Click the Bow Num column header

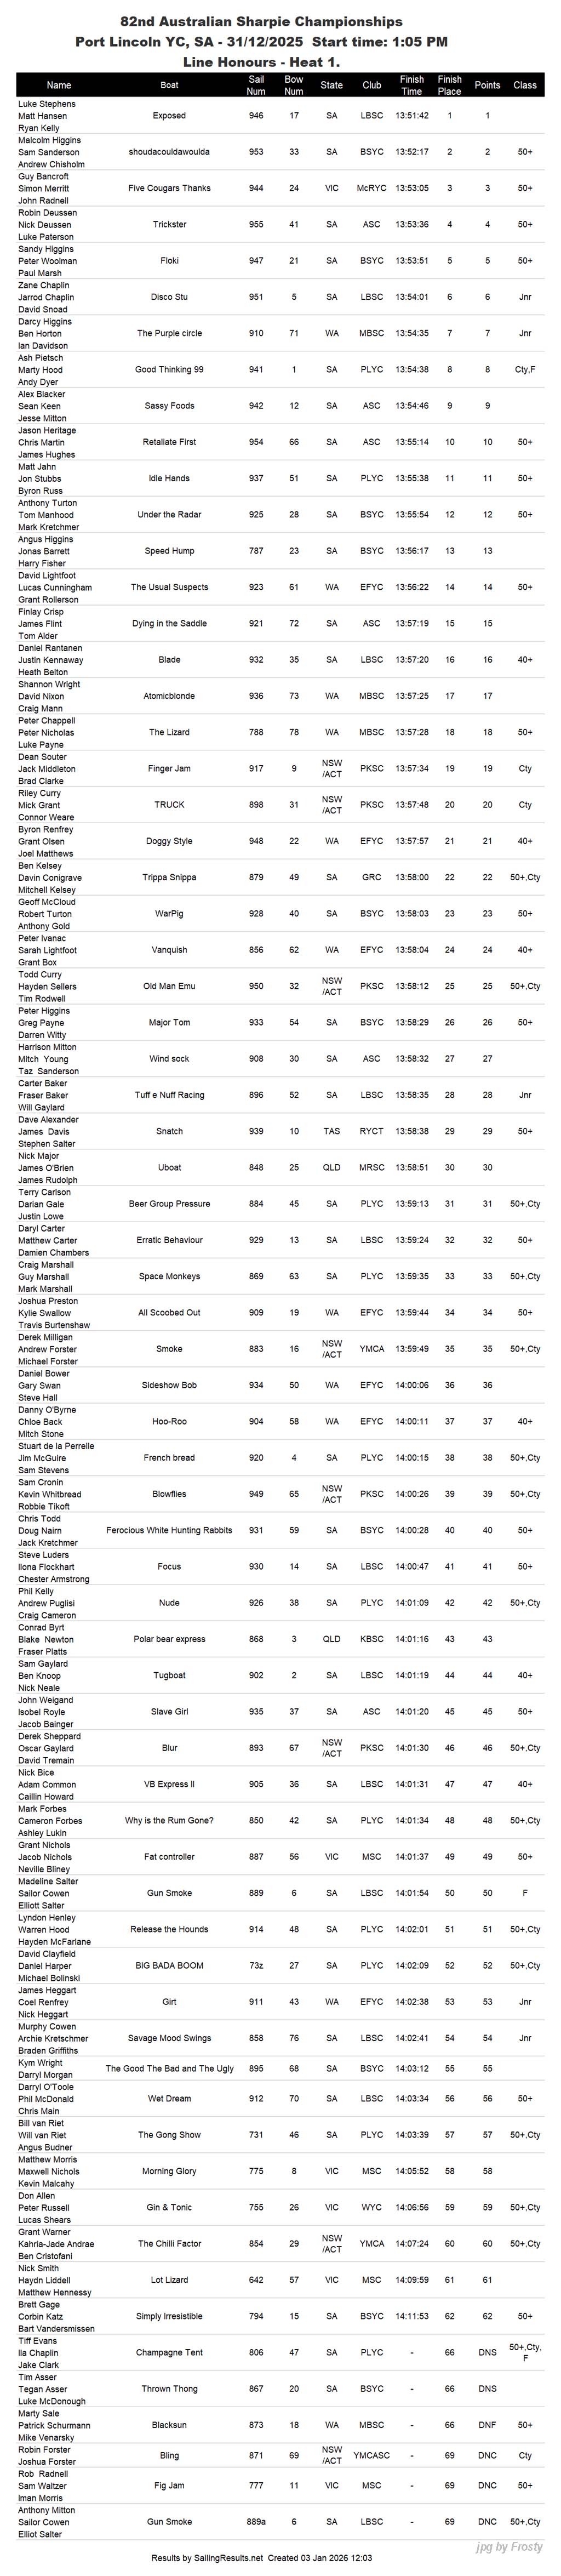tap(294, 85)
